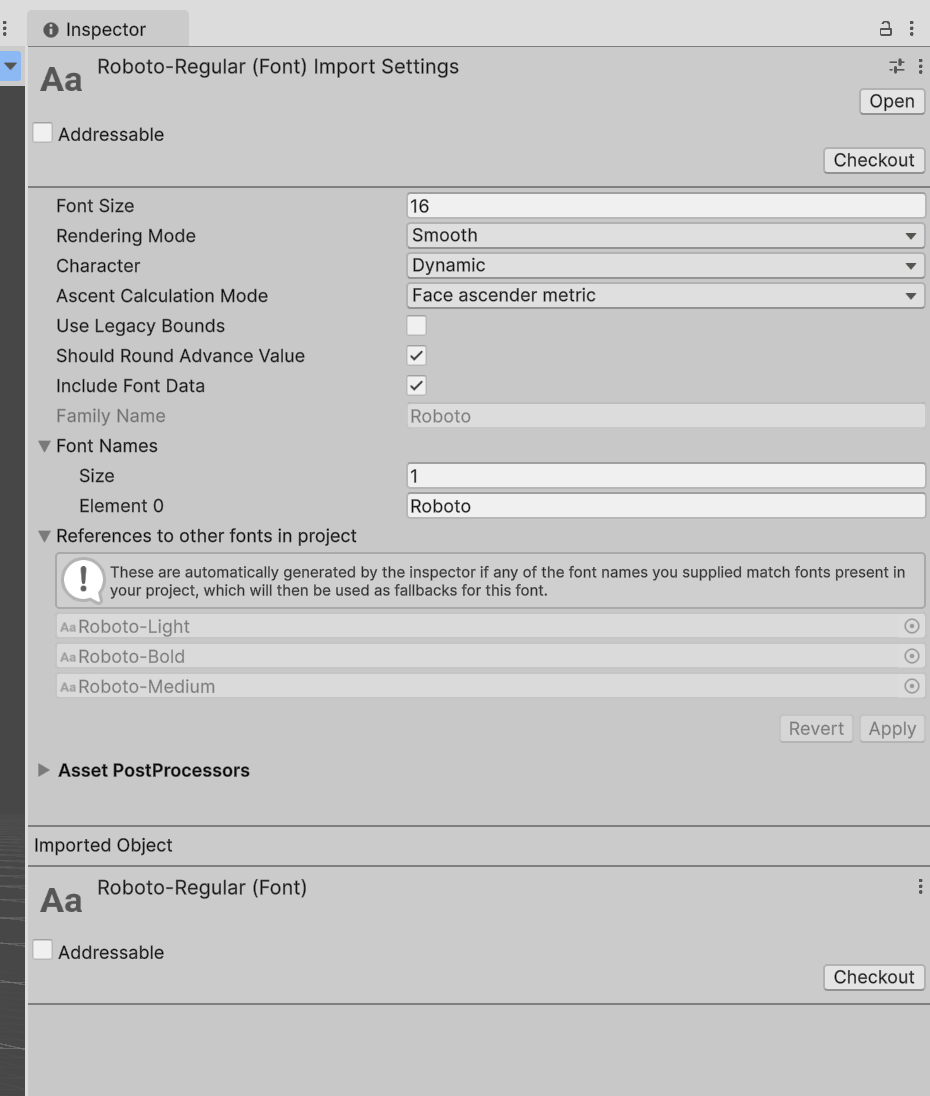Open the Inspector lock icon at top right

pyautogui.click(x=884, y=29)
